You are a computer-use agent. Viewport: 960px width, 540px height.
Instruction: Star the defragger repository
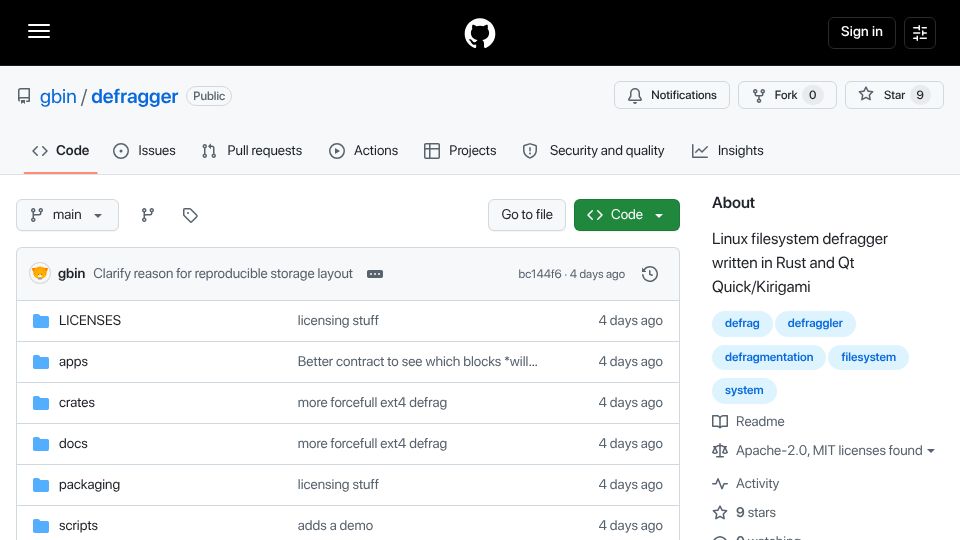point(894,95)
